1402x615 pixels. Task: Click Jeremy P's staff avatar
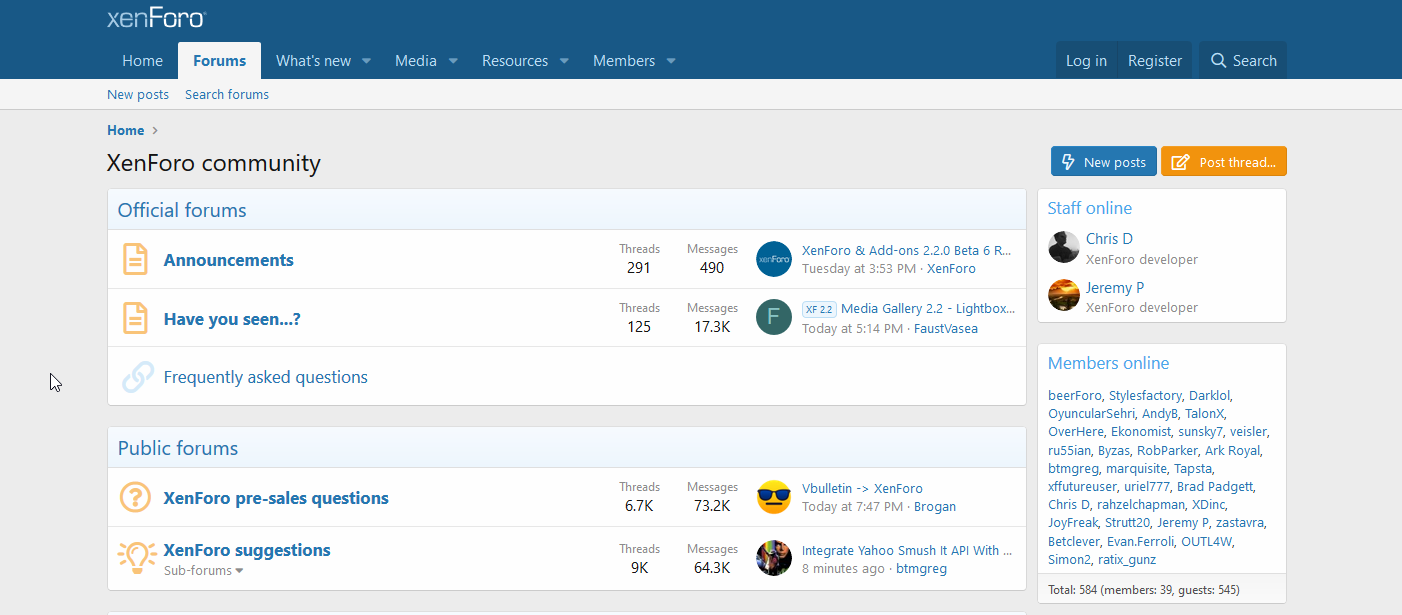pyautogui.click(x=1064, y=296)
